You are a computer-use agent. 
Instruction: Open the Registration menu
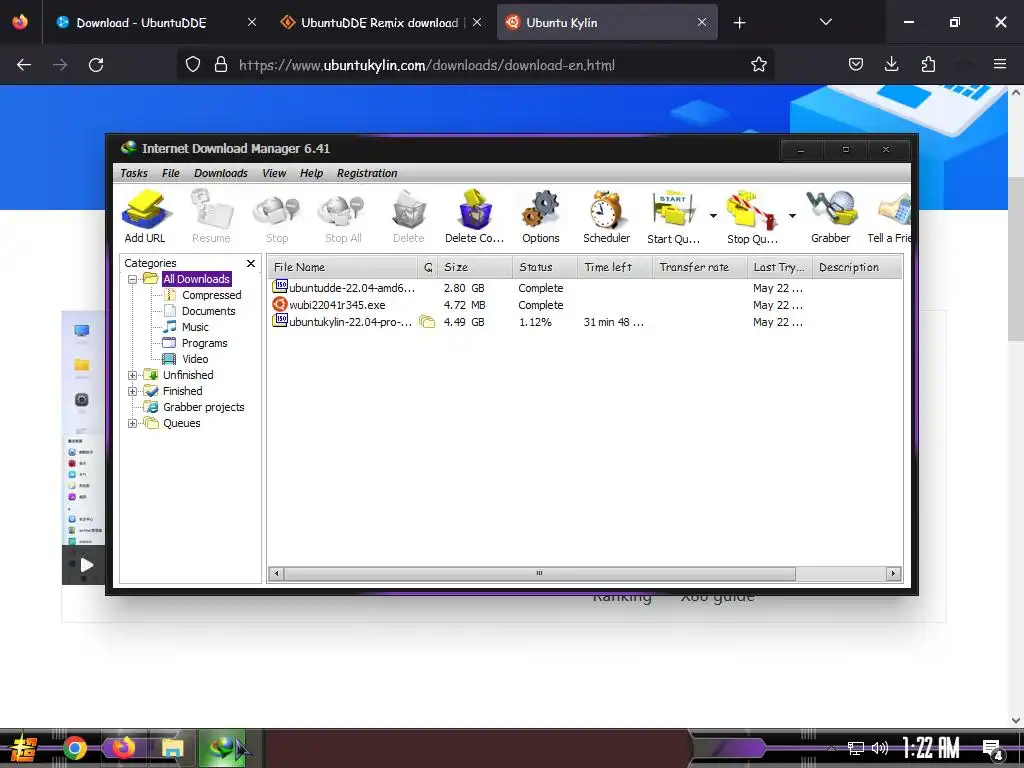(367, 173)
